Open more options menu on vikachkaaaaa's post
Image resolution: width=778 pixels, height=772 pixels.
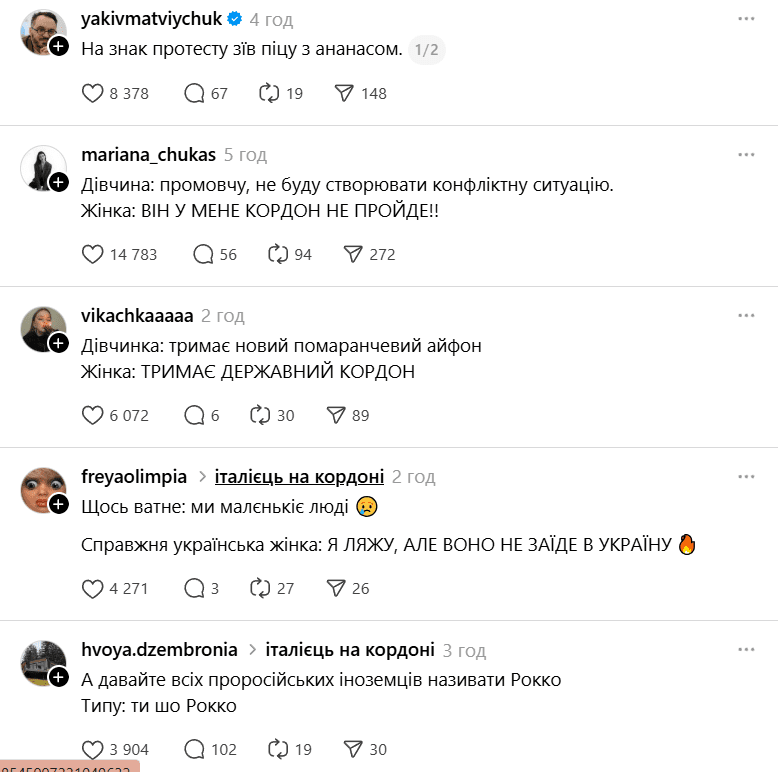(x=746, y=315)
